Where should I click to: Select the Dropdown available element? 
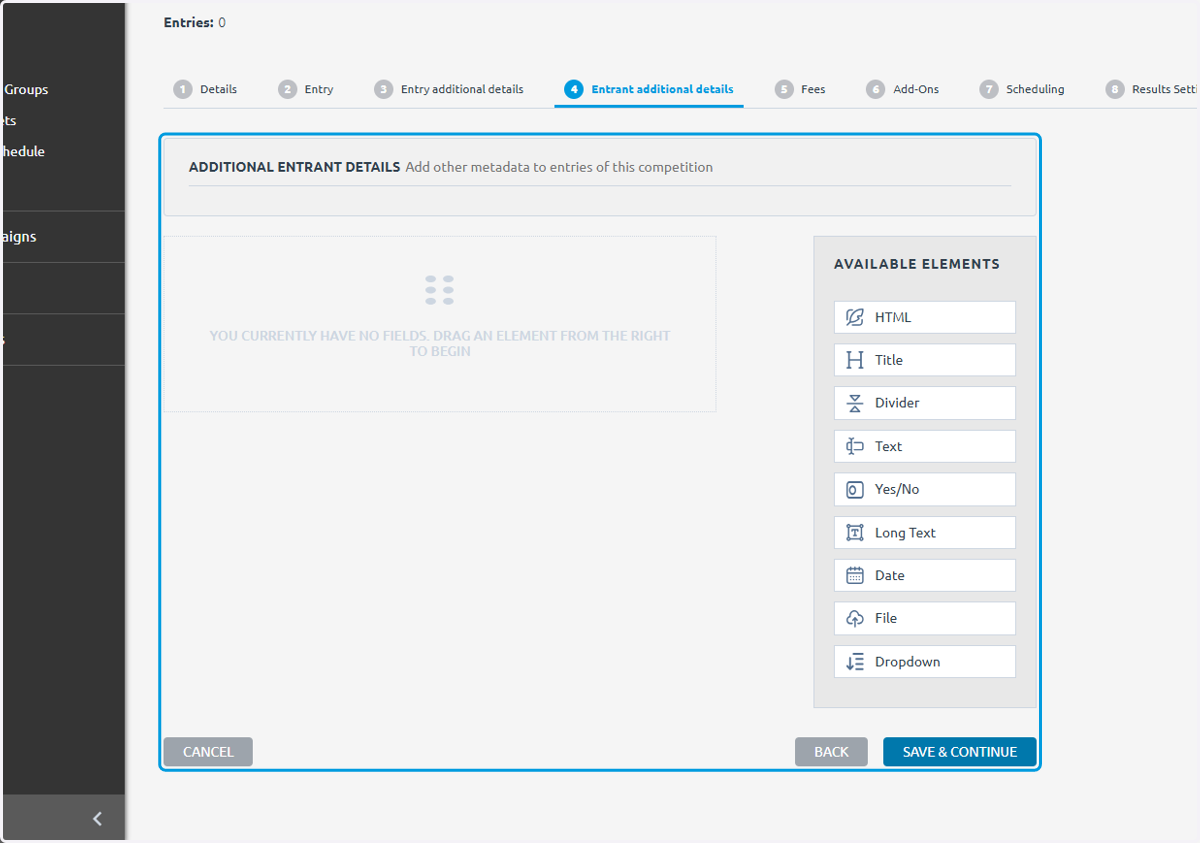pos(925,662)
